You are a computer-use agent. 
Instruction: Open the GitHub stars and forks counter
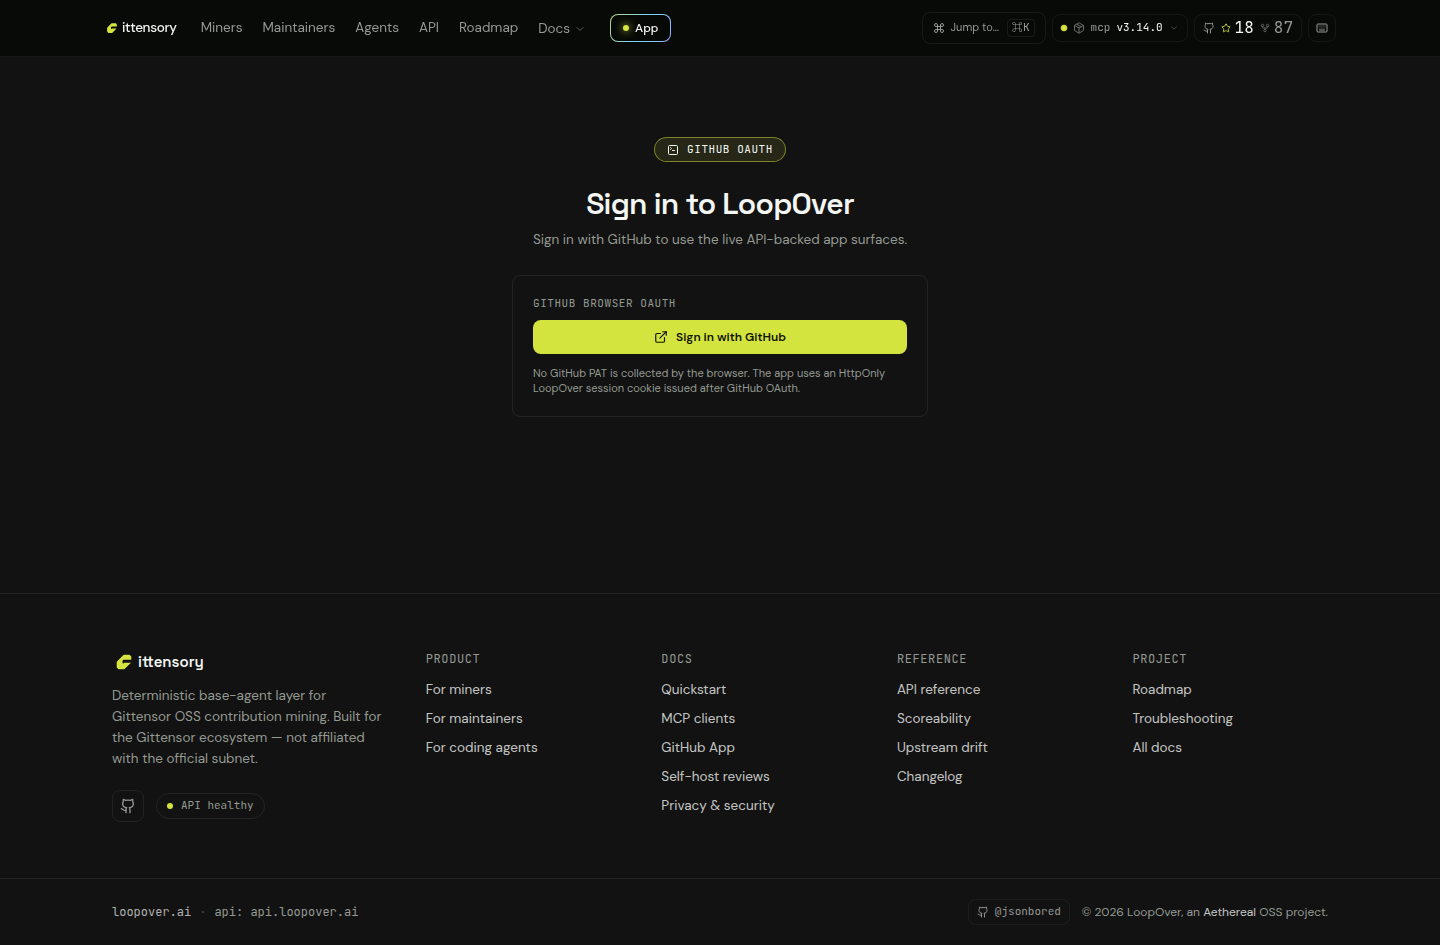tap(1248, 28)
